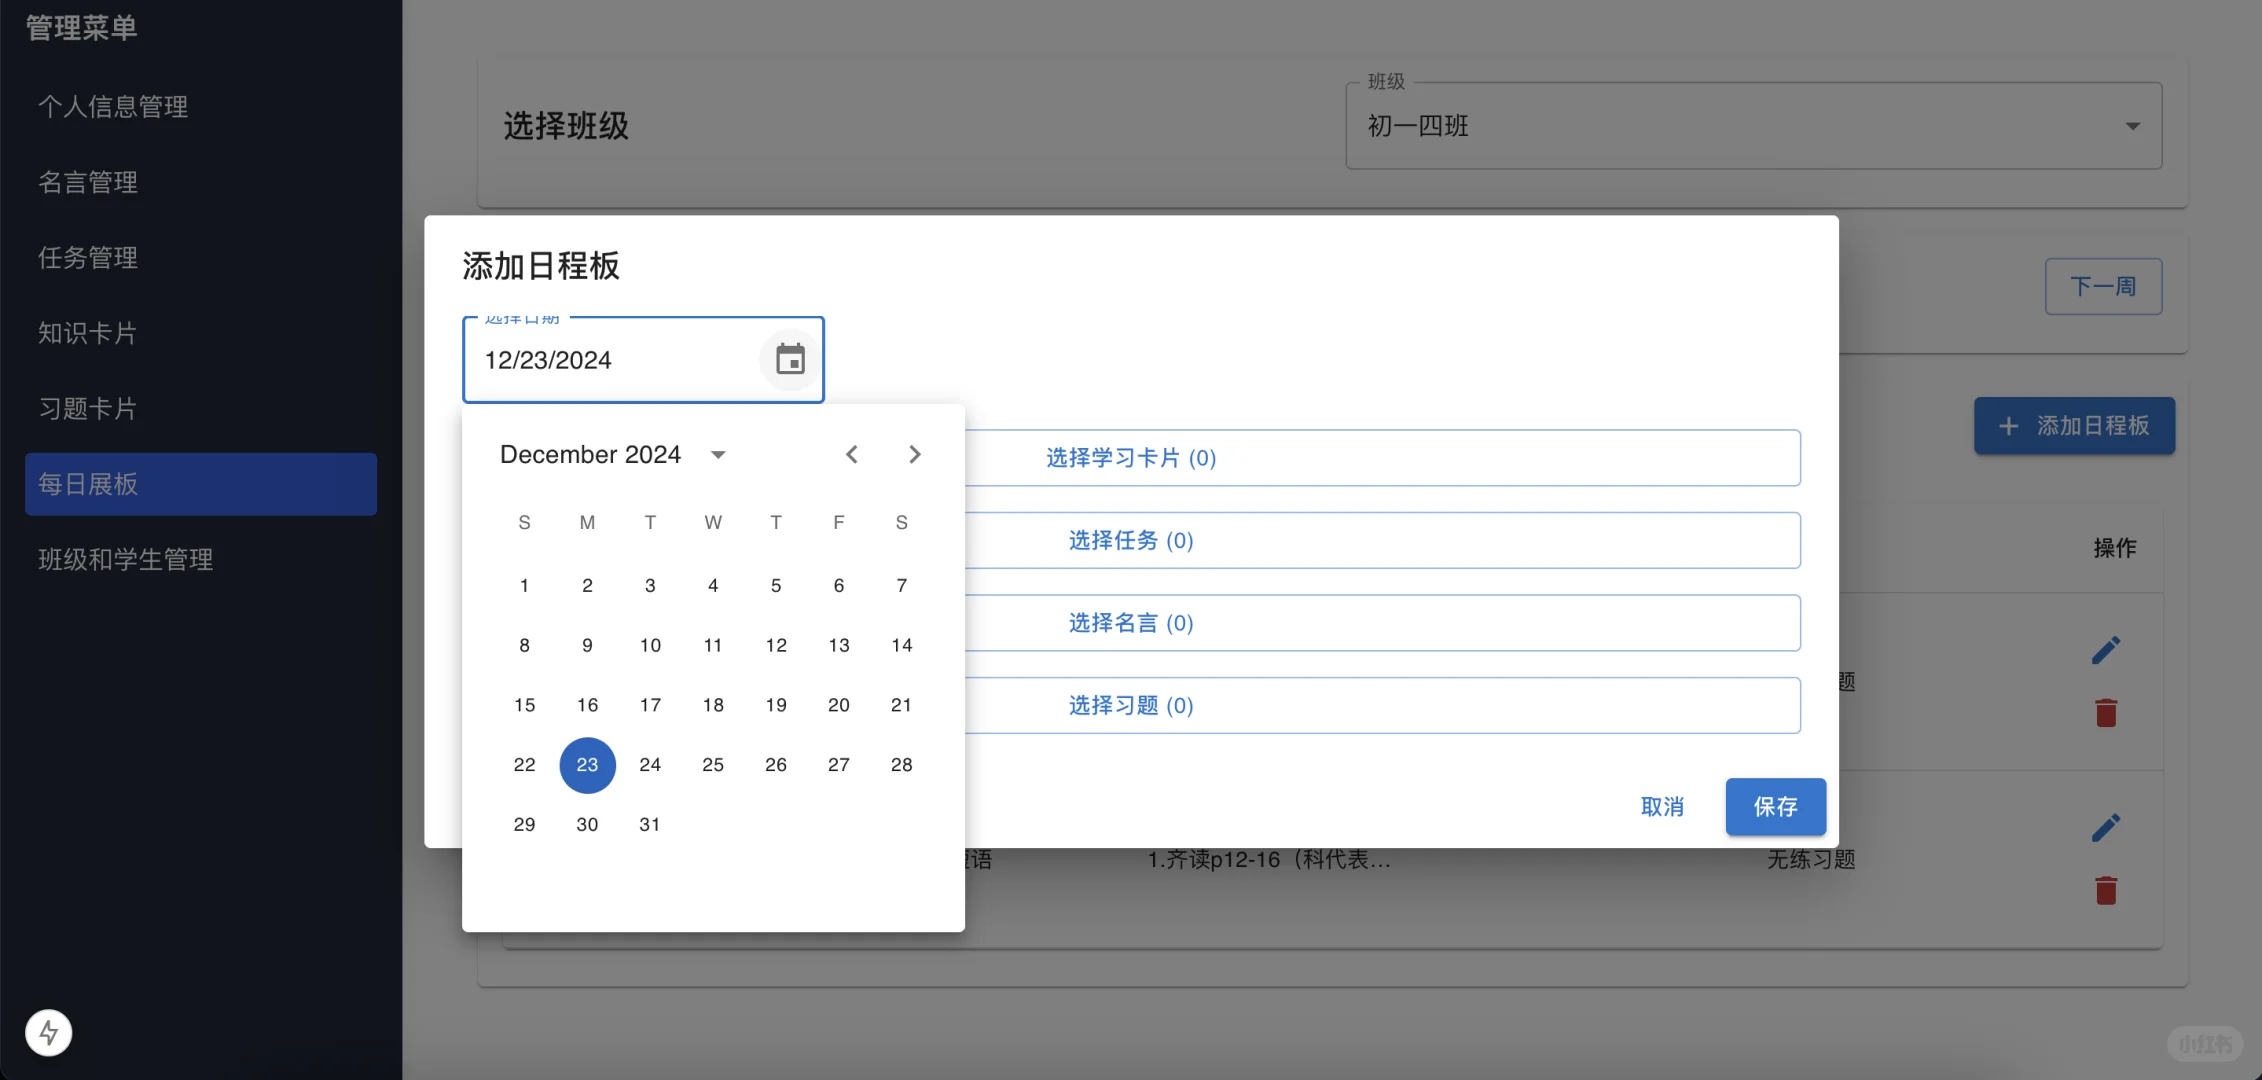The height and width of the screenshot is (1080, 2262).
Task: Click the 下一周 button
Action: pyautogui.click(x=2103, y=286)
